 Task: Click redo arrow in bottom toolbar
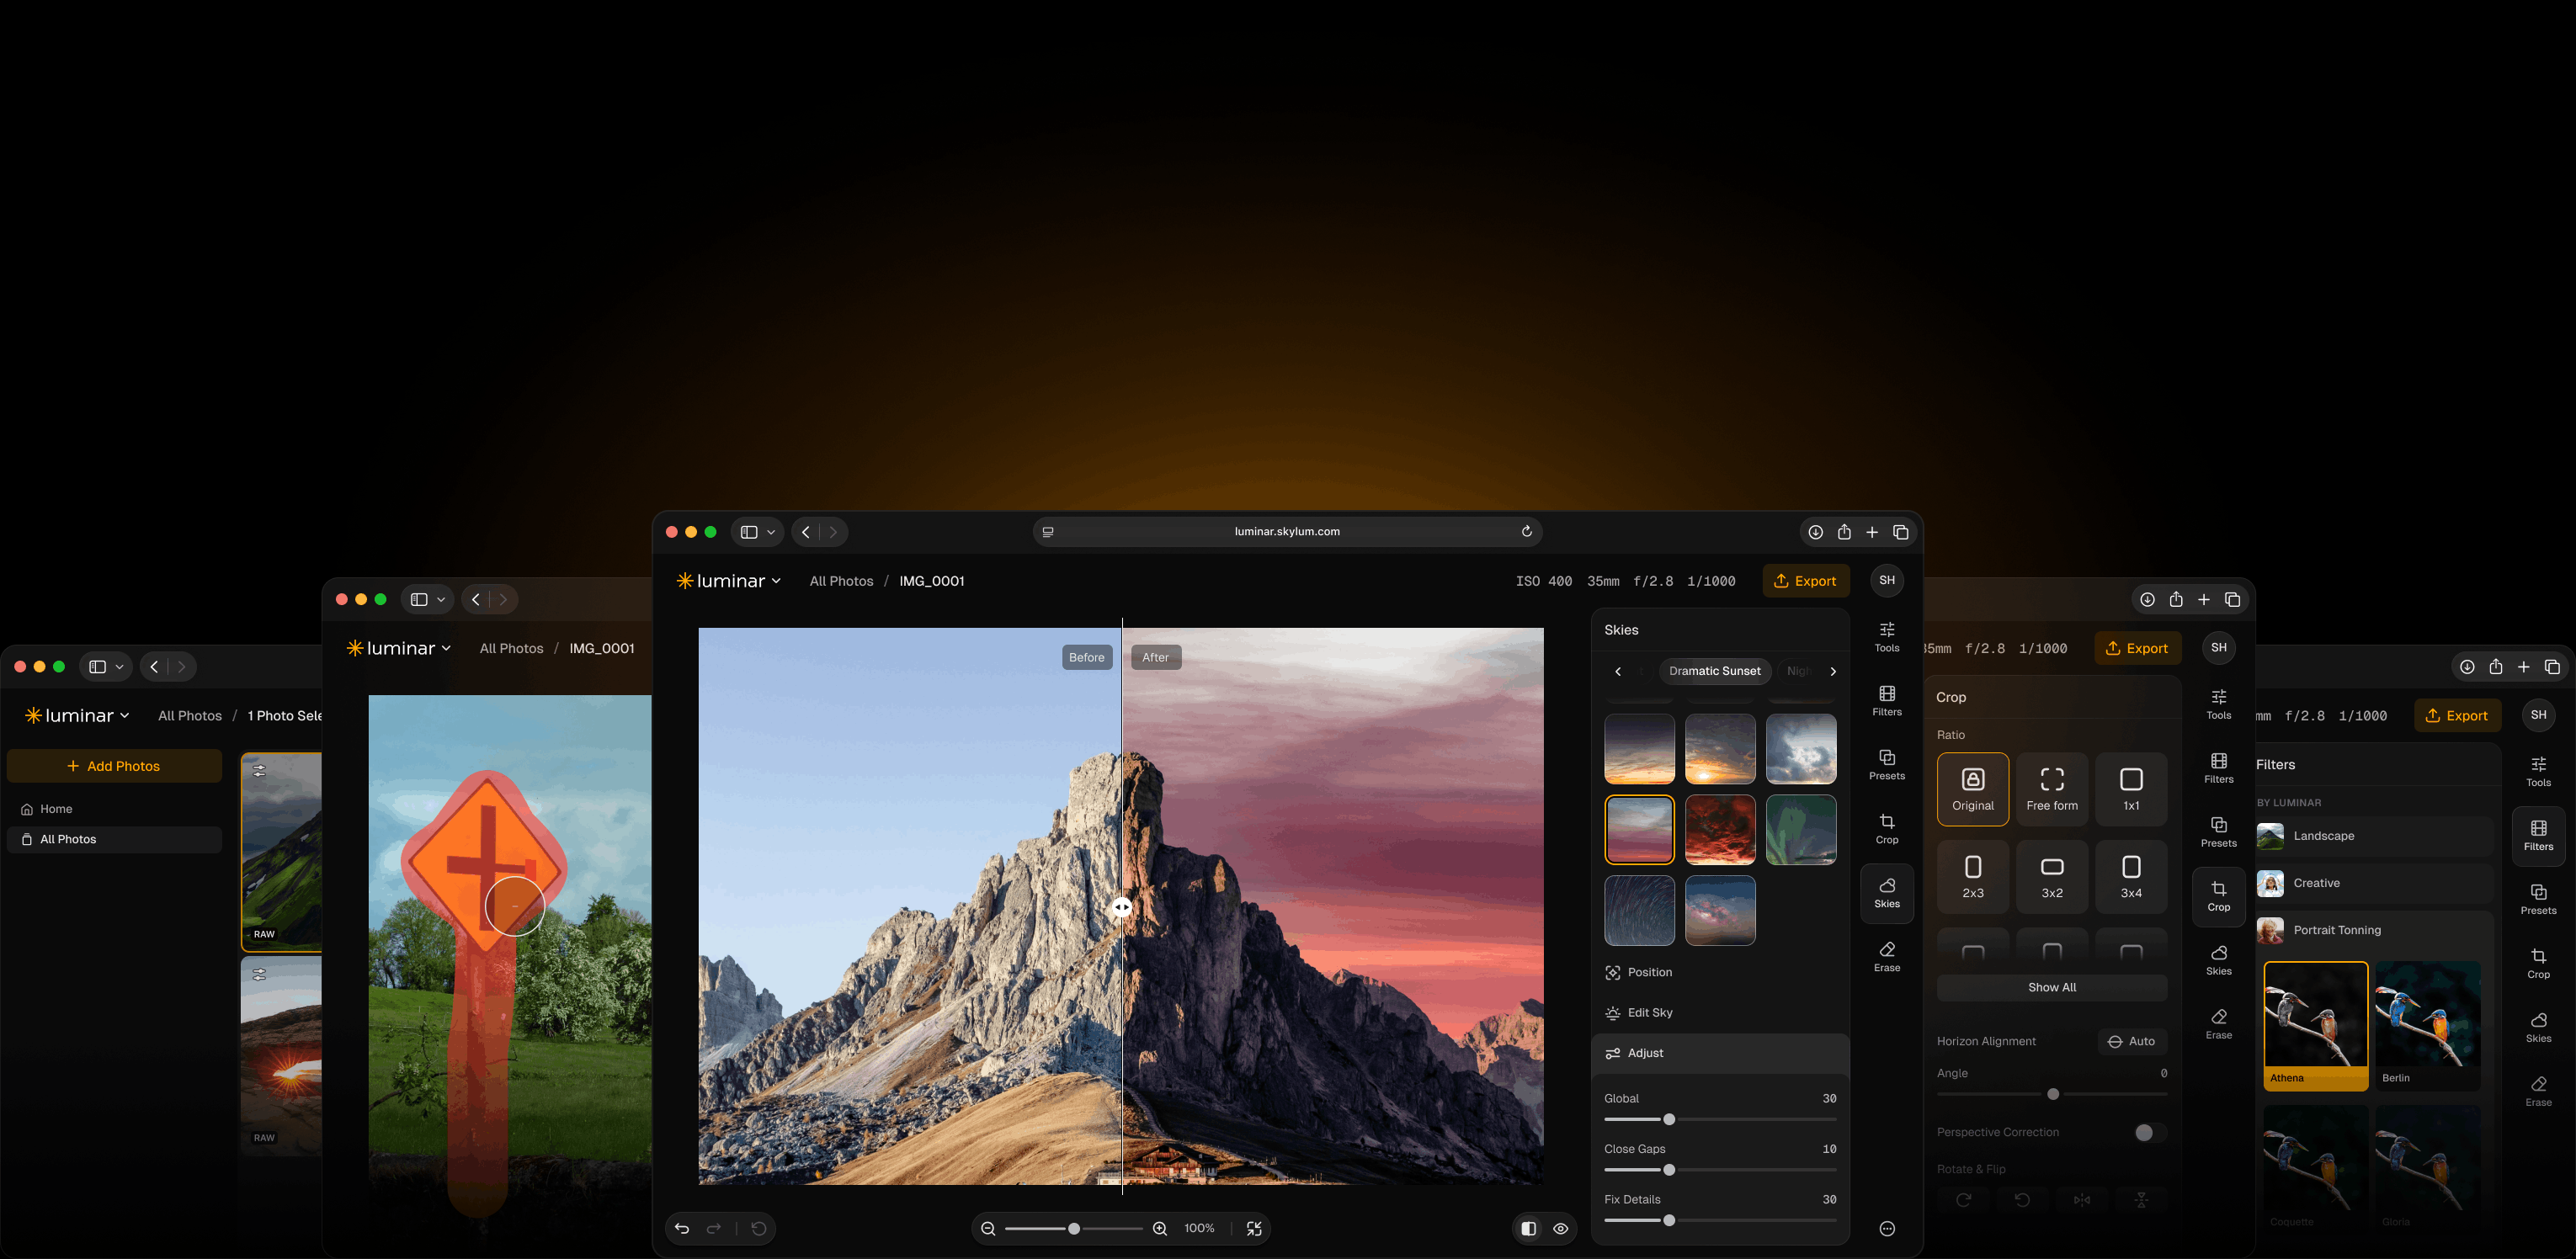click(714, 1228)
